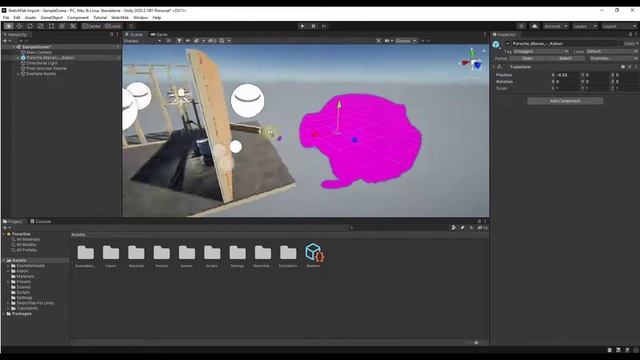Click the Position X field
Image resolution: width=640 pixels, height=360 pixels.
[567, 75]
